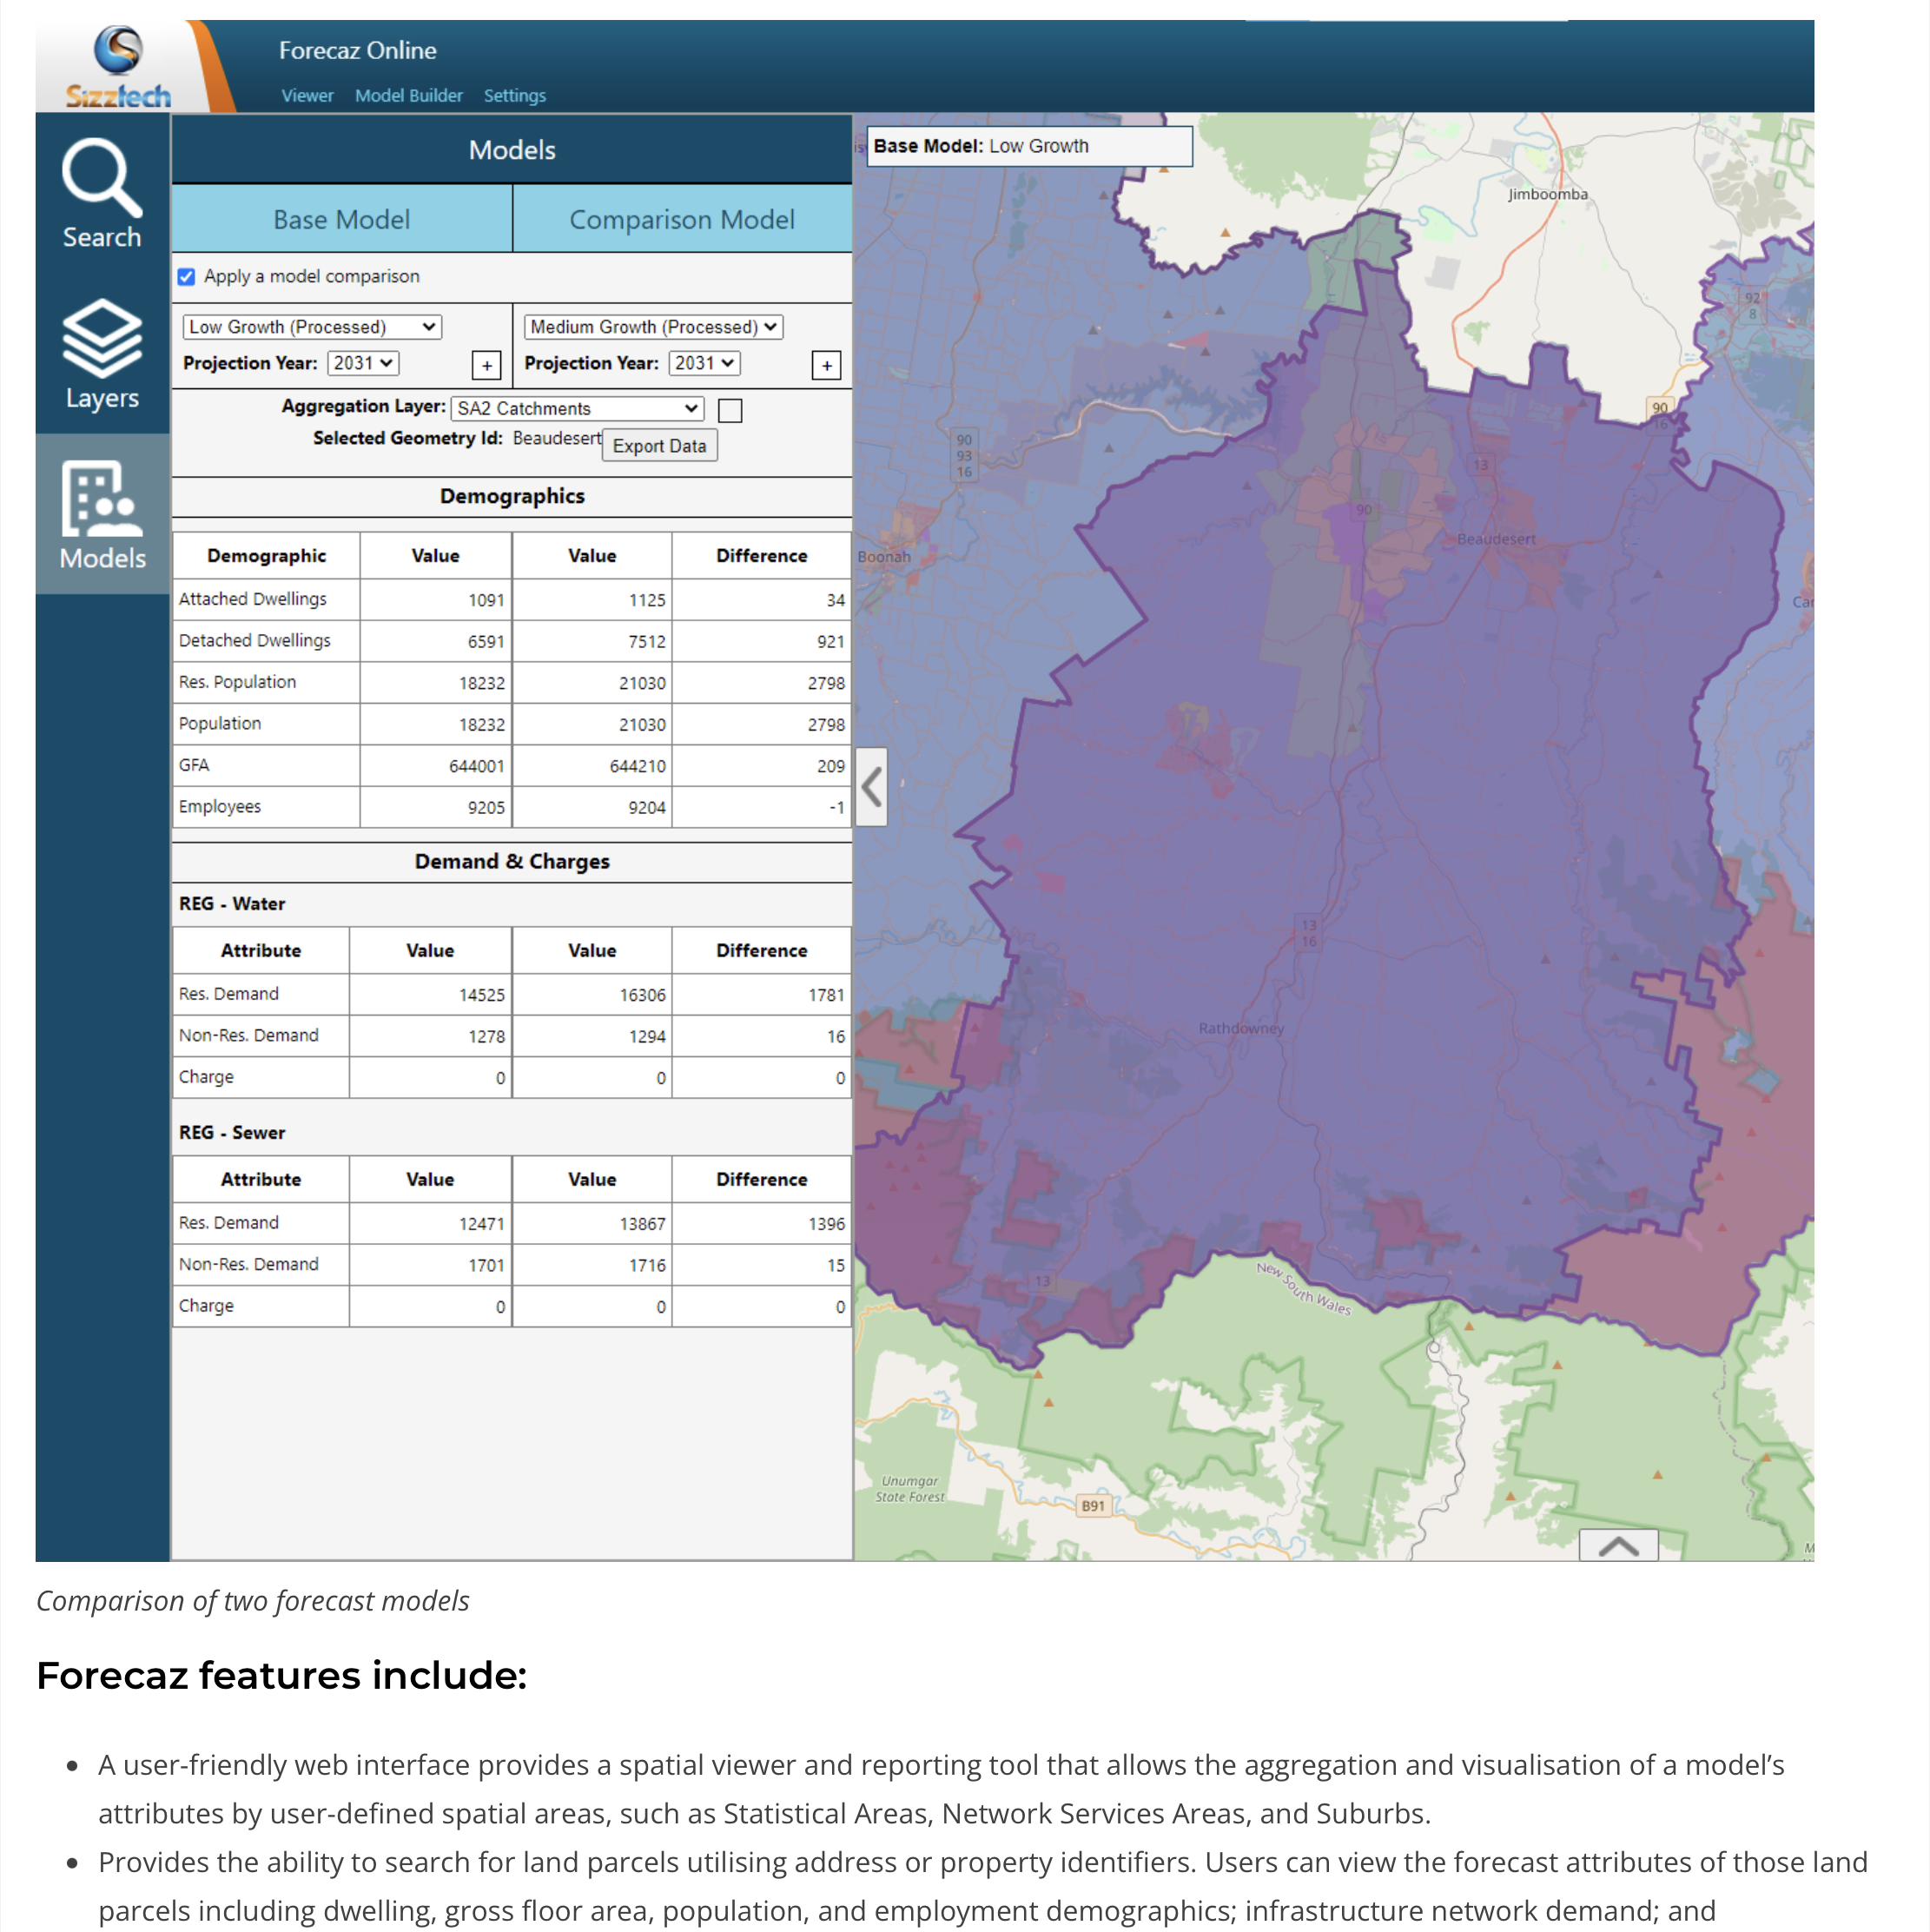Open base model Projection Year 2031 dropdown
Image resolution: width=1930 pixels, height=1932 pixels.
coord(363,363)
